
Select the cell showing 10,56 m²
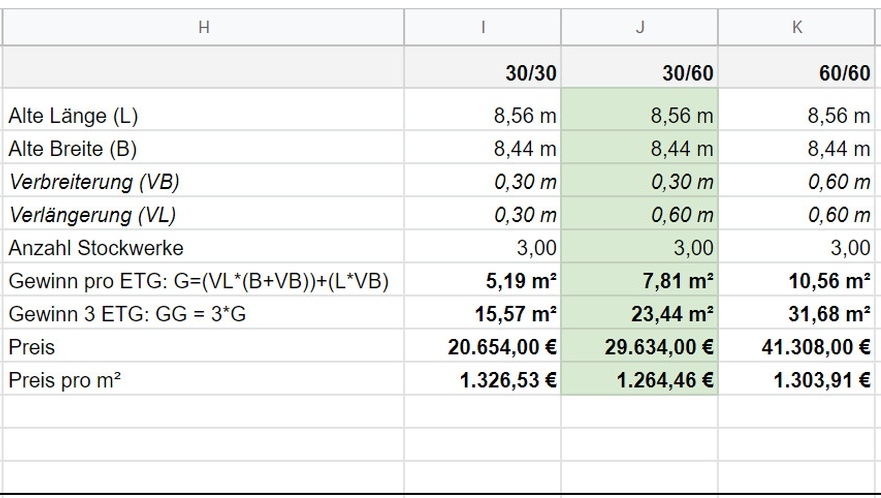click(x=797, y=280)
